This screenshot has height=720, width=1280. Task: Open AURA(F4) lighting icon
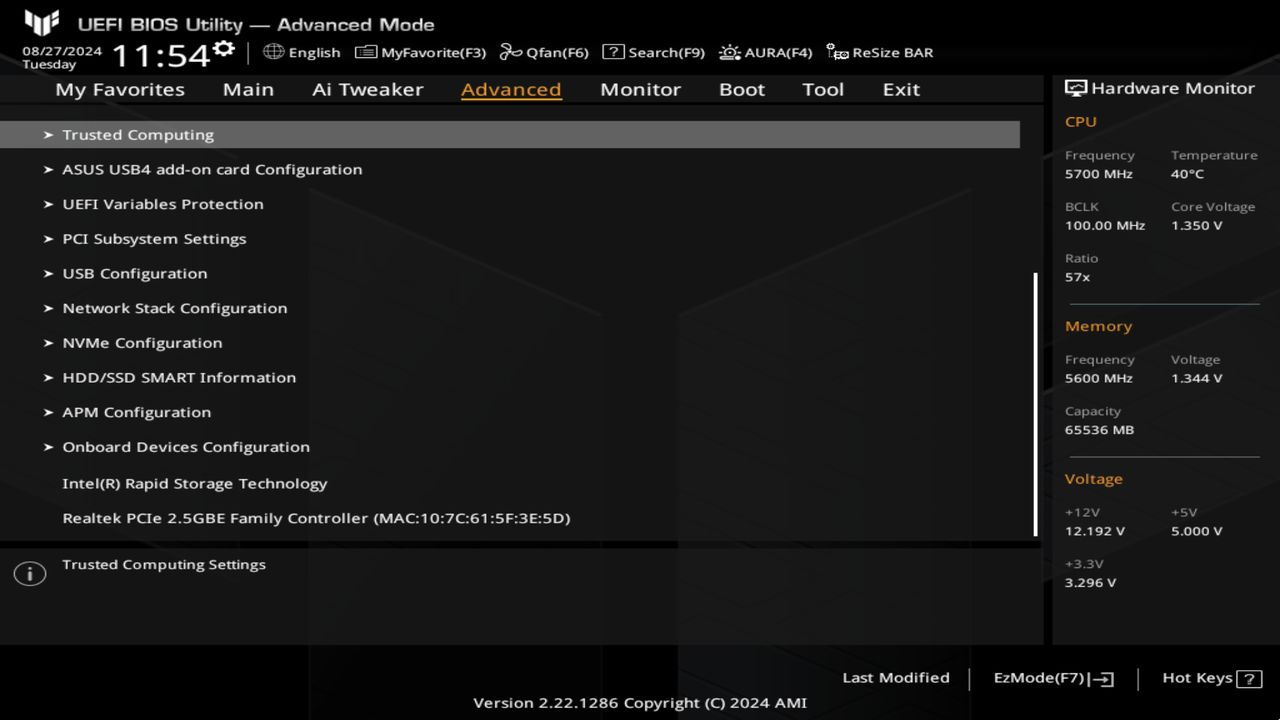click(730, 52)
